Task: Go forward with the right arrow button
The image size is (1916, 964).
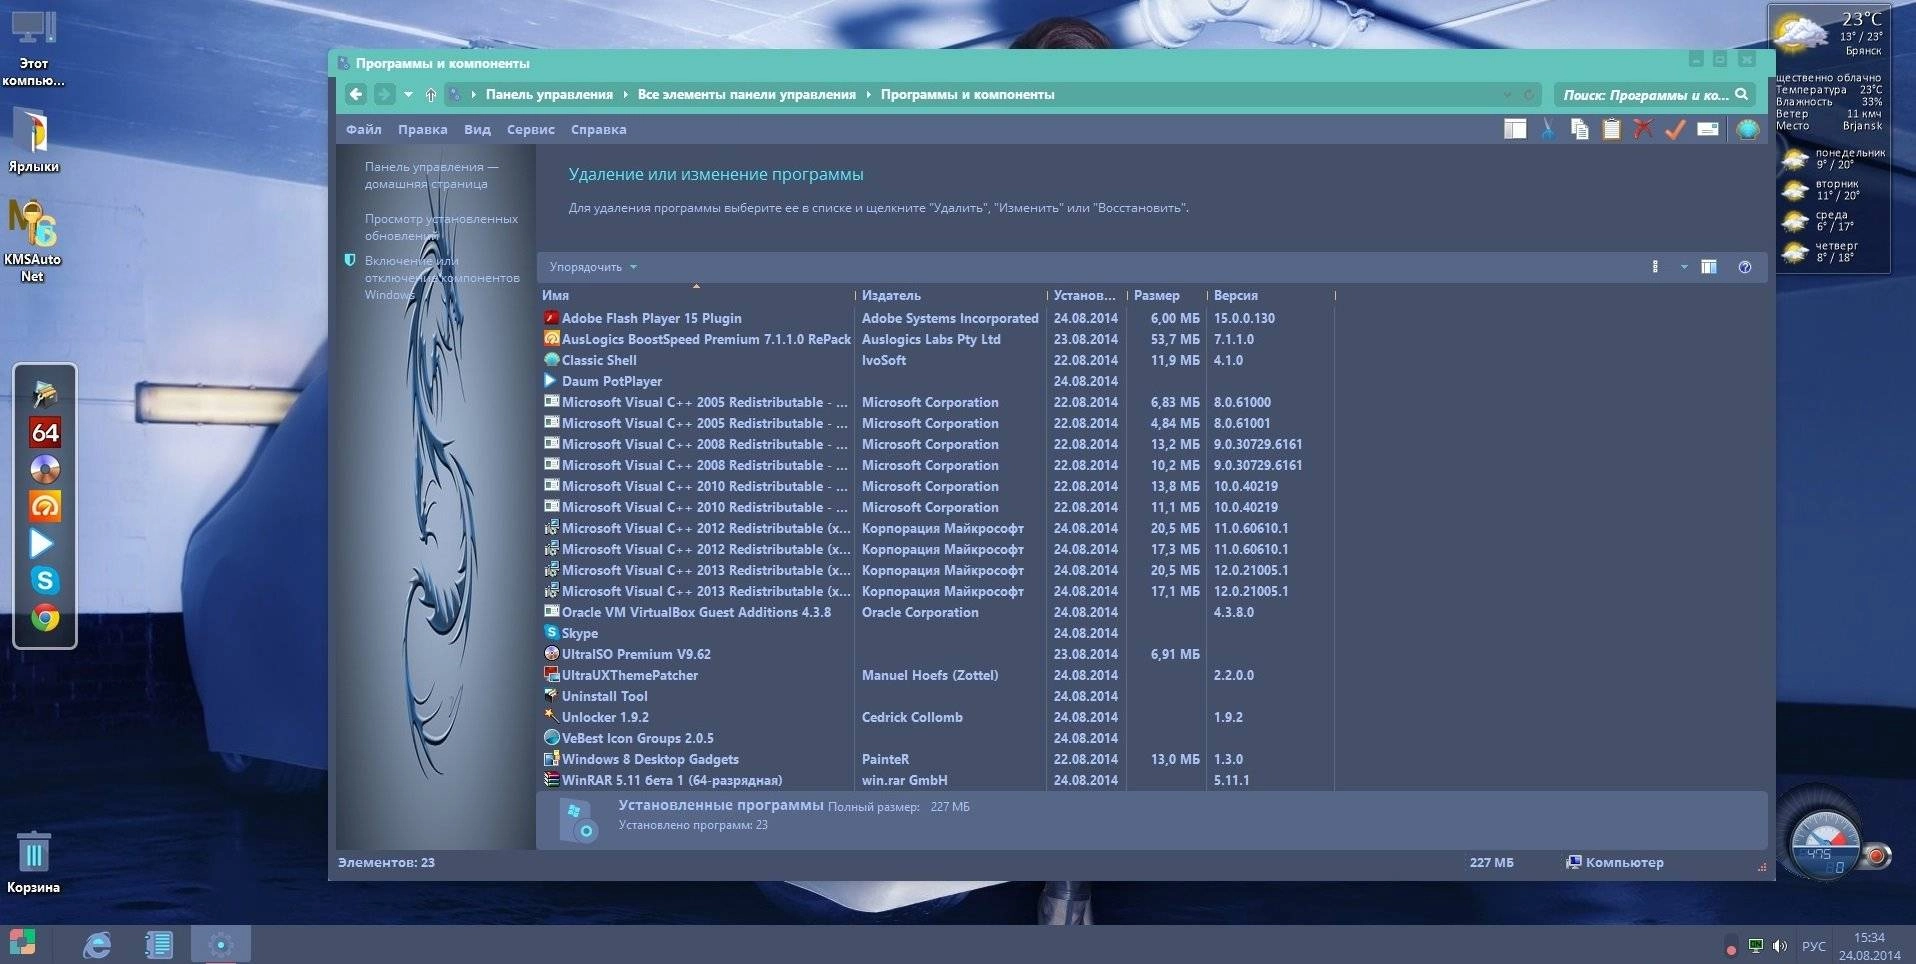Action: coord(385,94)
